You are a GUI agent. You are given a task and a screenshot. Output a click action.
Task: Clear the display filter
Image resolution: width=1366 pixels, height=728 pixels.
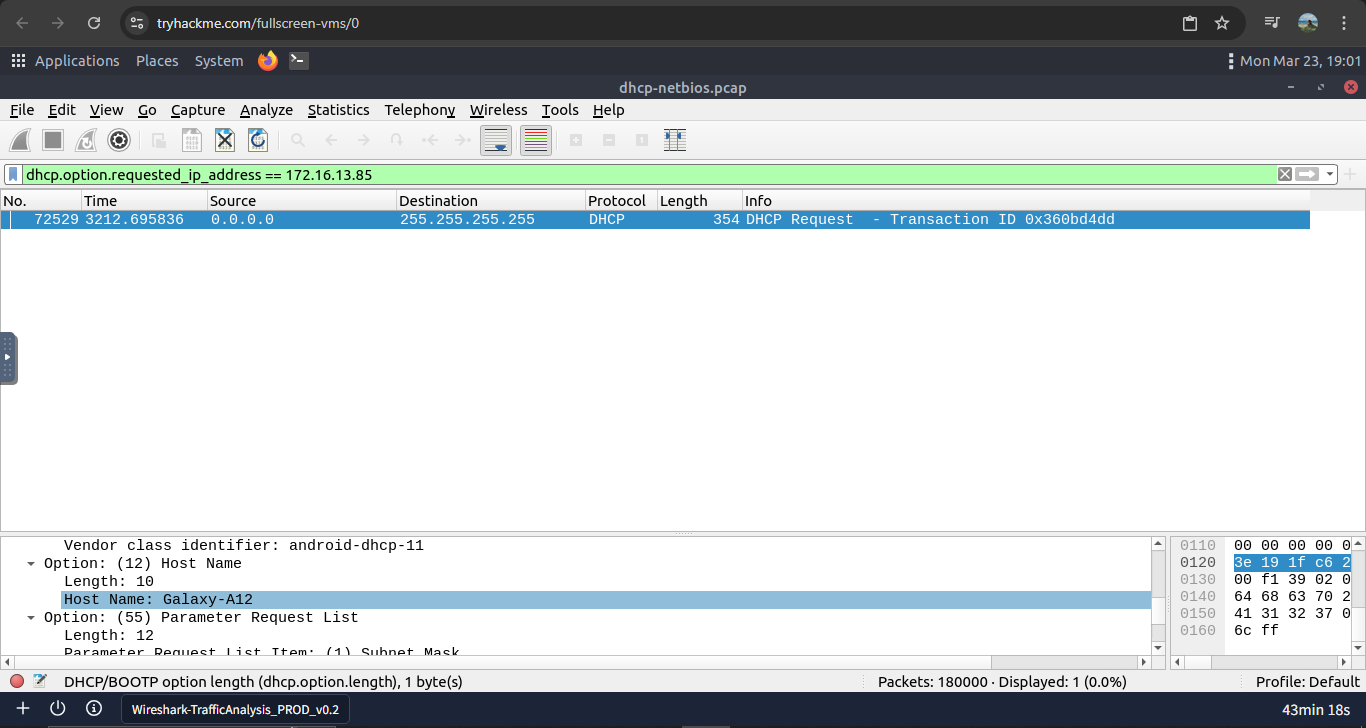pyautogui.click(x=1285, y=175)
